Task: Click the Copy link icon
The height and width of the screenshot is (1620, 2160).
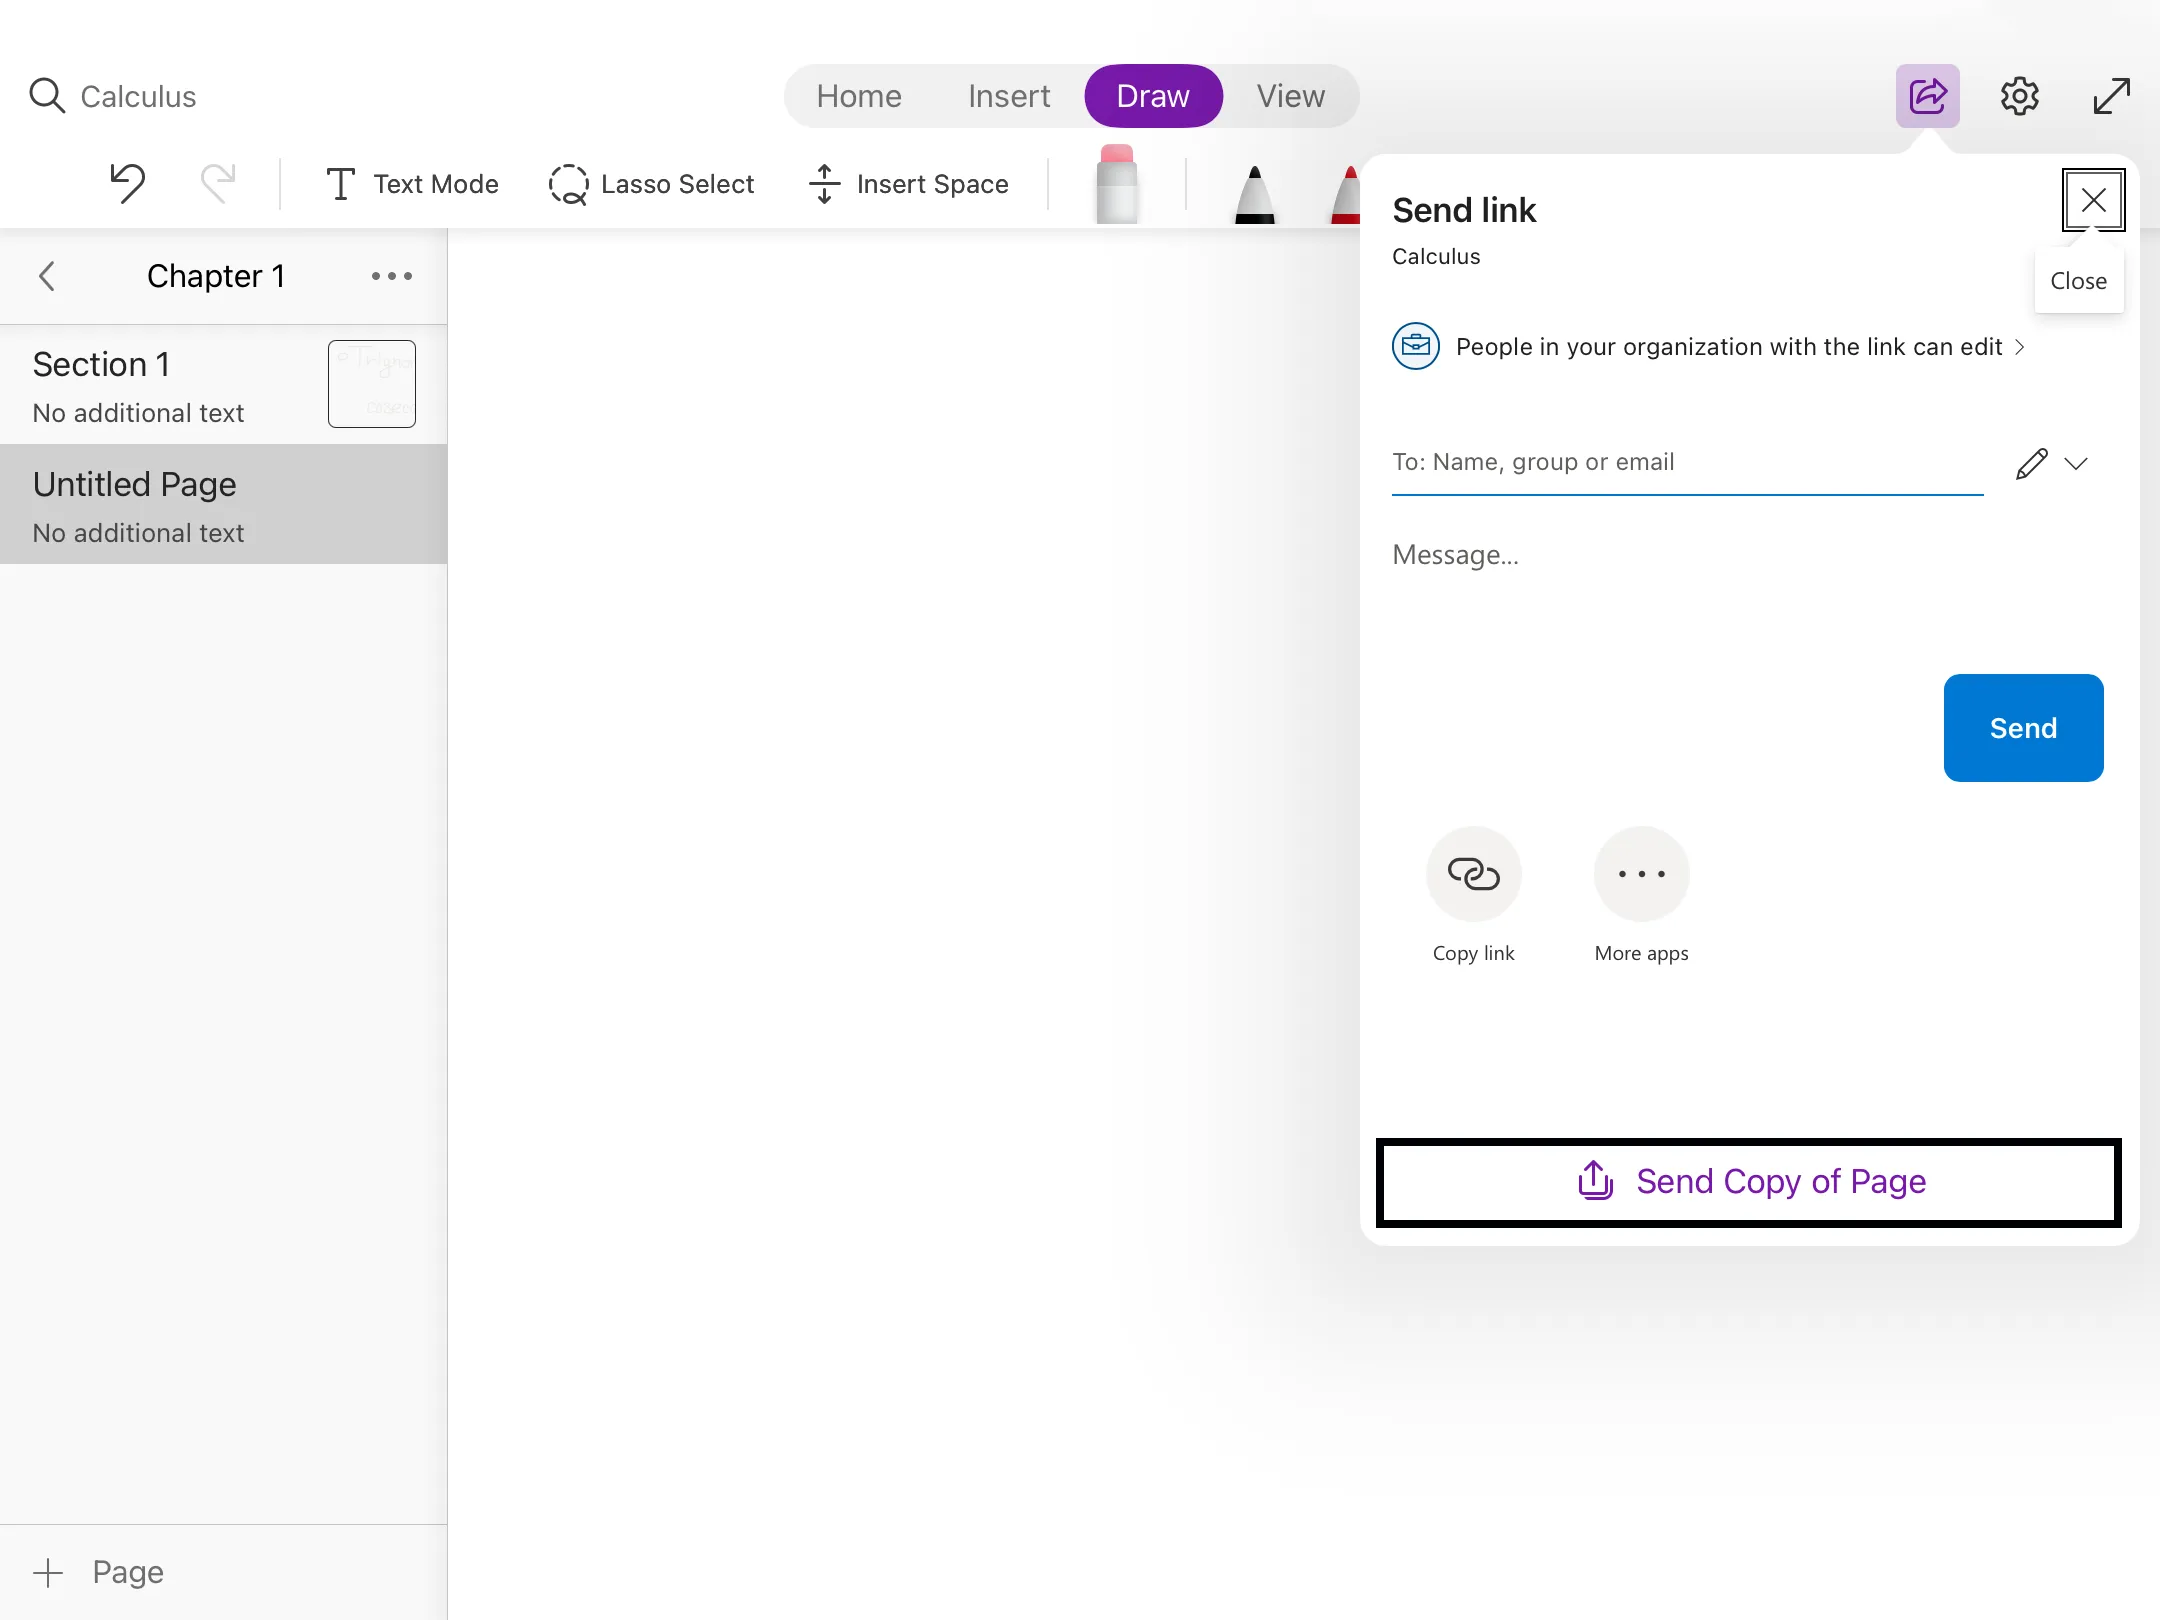Action: pyautogui.click(x=1473, y=874)
